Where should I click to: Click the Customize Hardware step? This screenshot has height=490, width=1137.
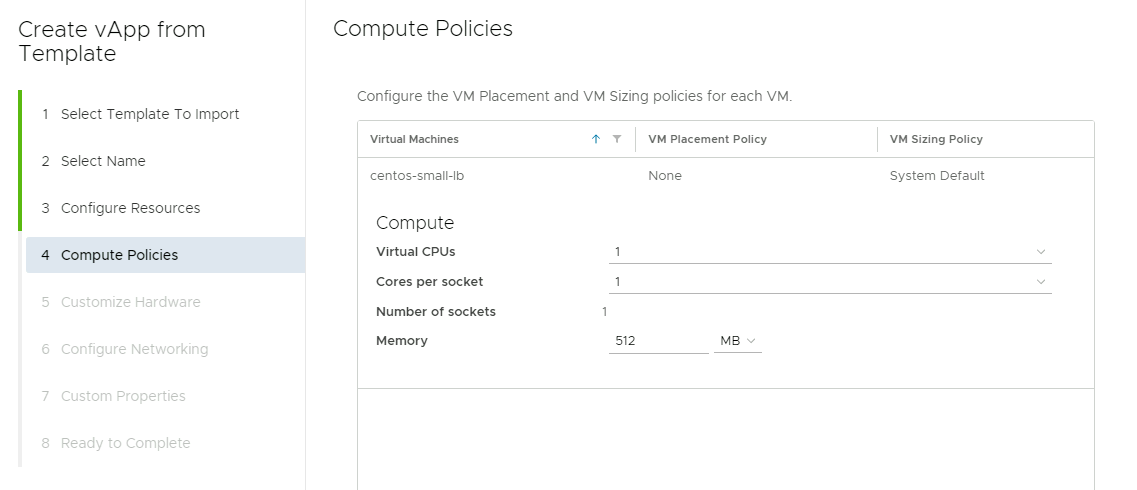pyautogui.click(x=130, y=302)
